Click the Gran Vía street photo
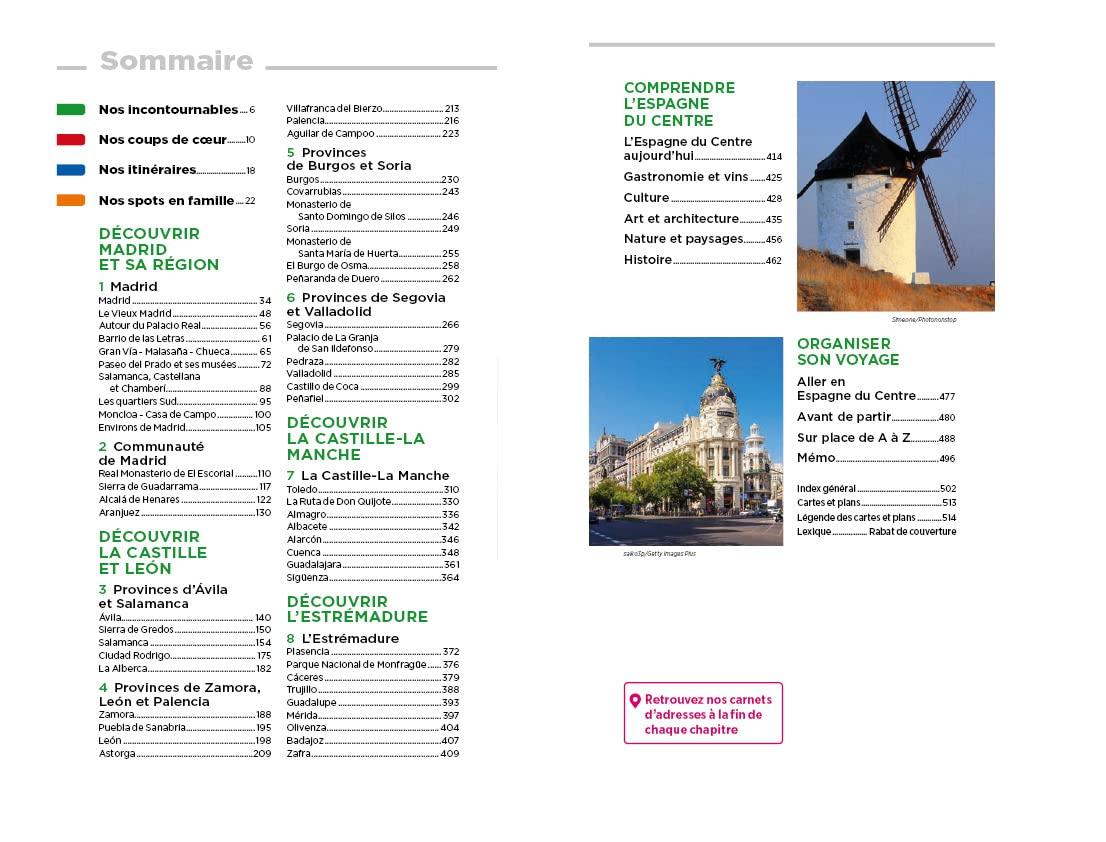This screenshot has width=1106, height=842. [686, 440]
